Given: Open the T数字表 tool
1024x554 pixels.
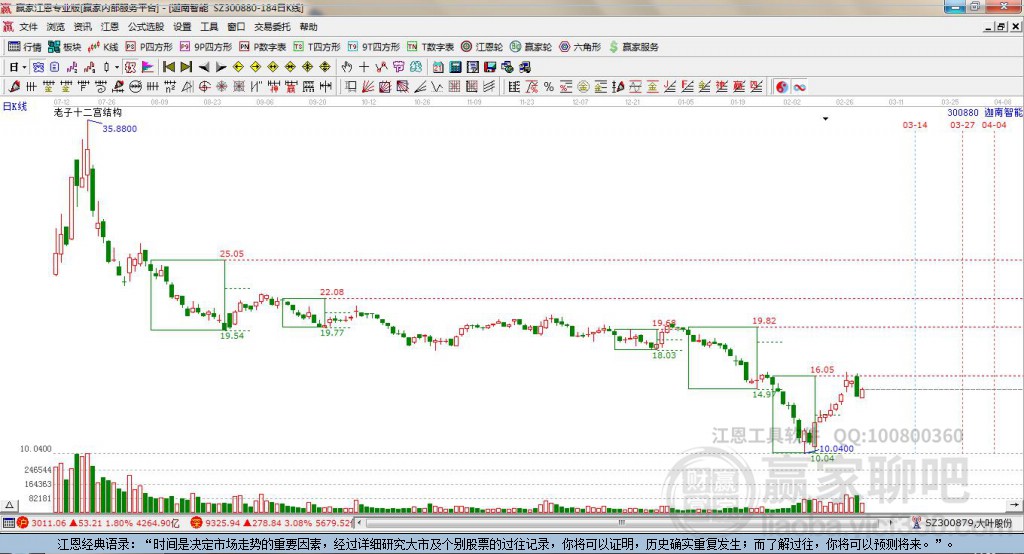Looking at the screenshot, I should click(430, 46).
